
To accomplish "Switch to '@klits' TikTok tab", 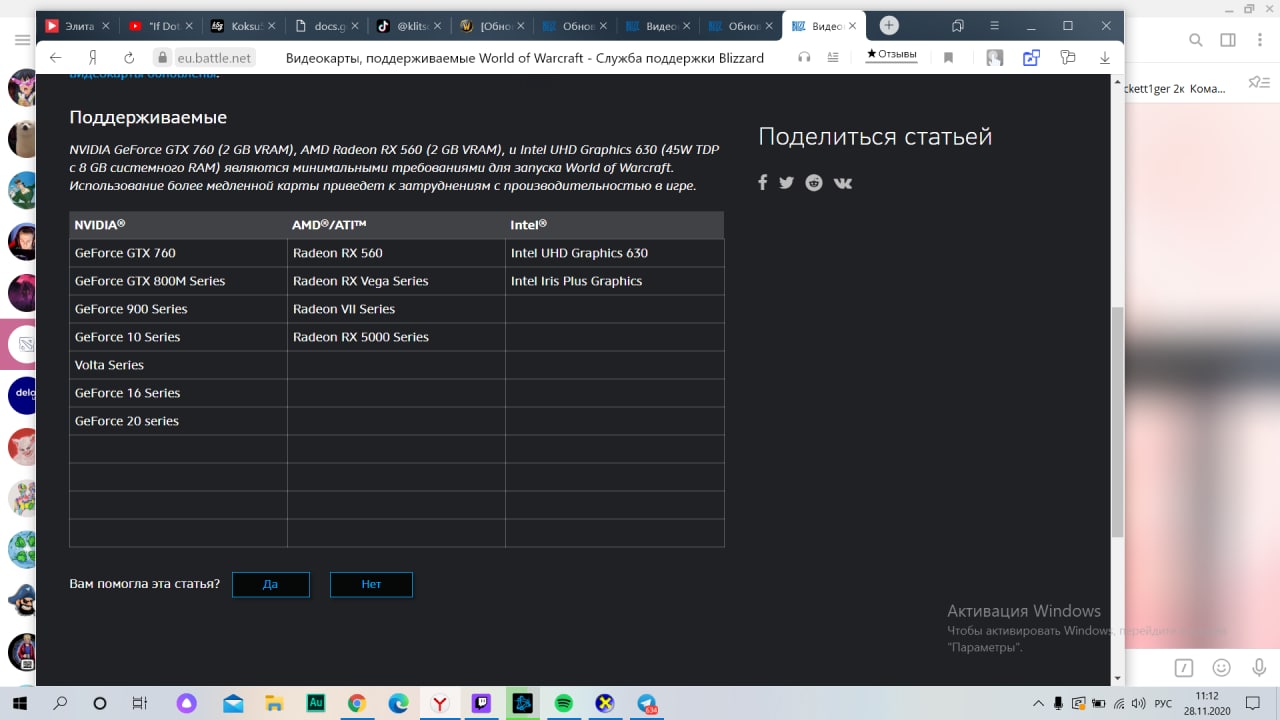I will (x=410, y=26).
